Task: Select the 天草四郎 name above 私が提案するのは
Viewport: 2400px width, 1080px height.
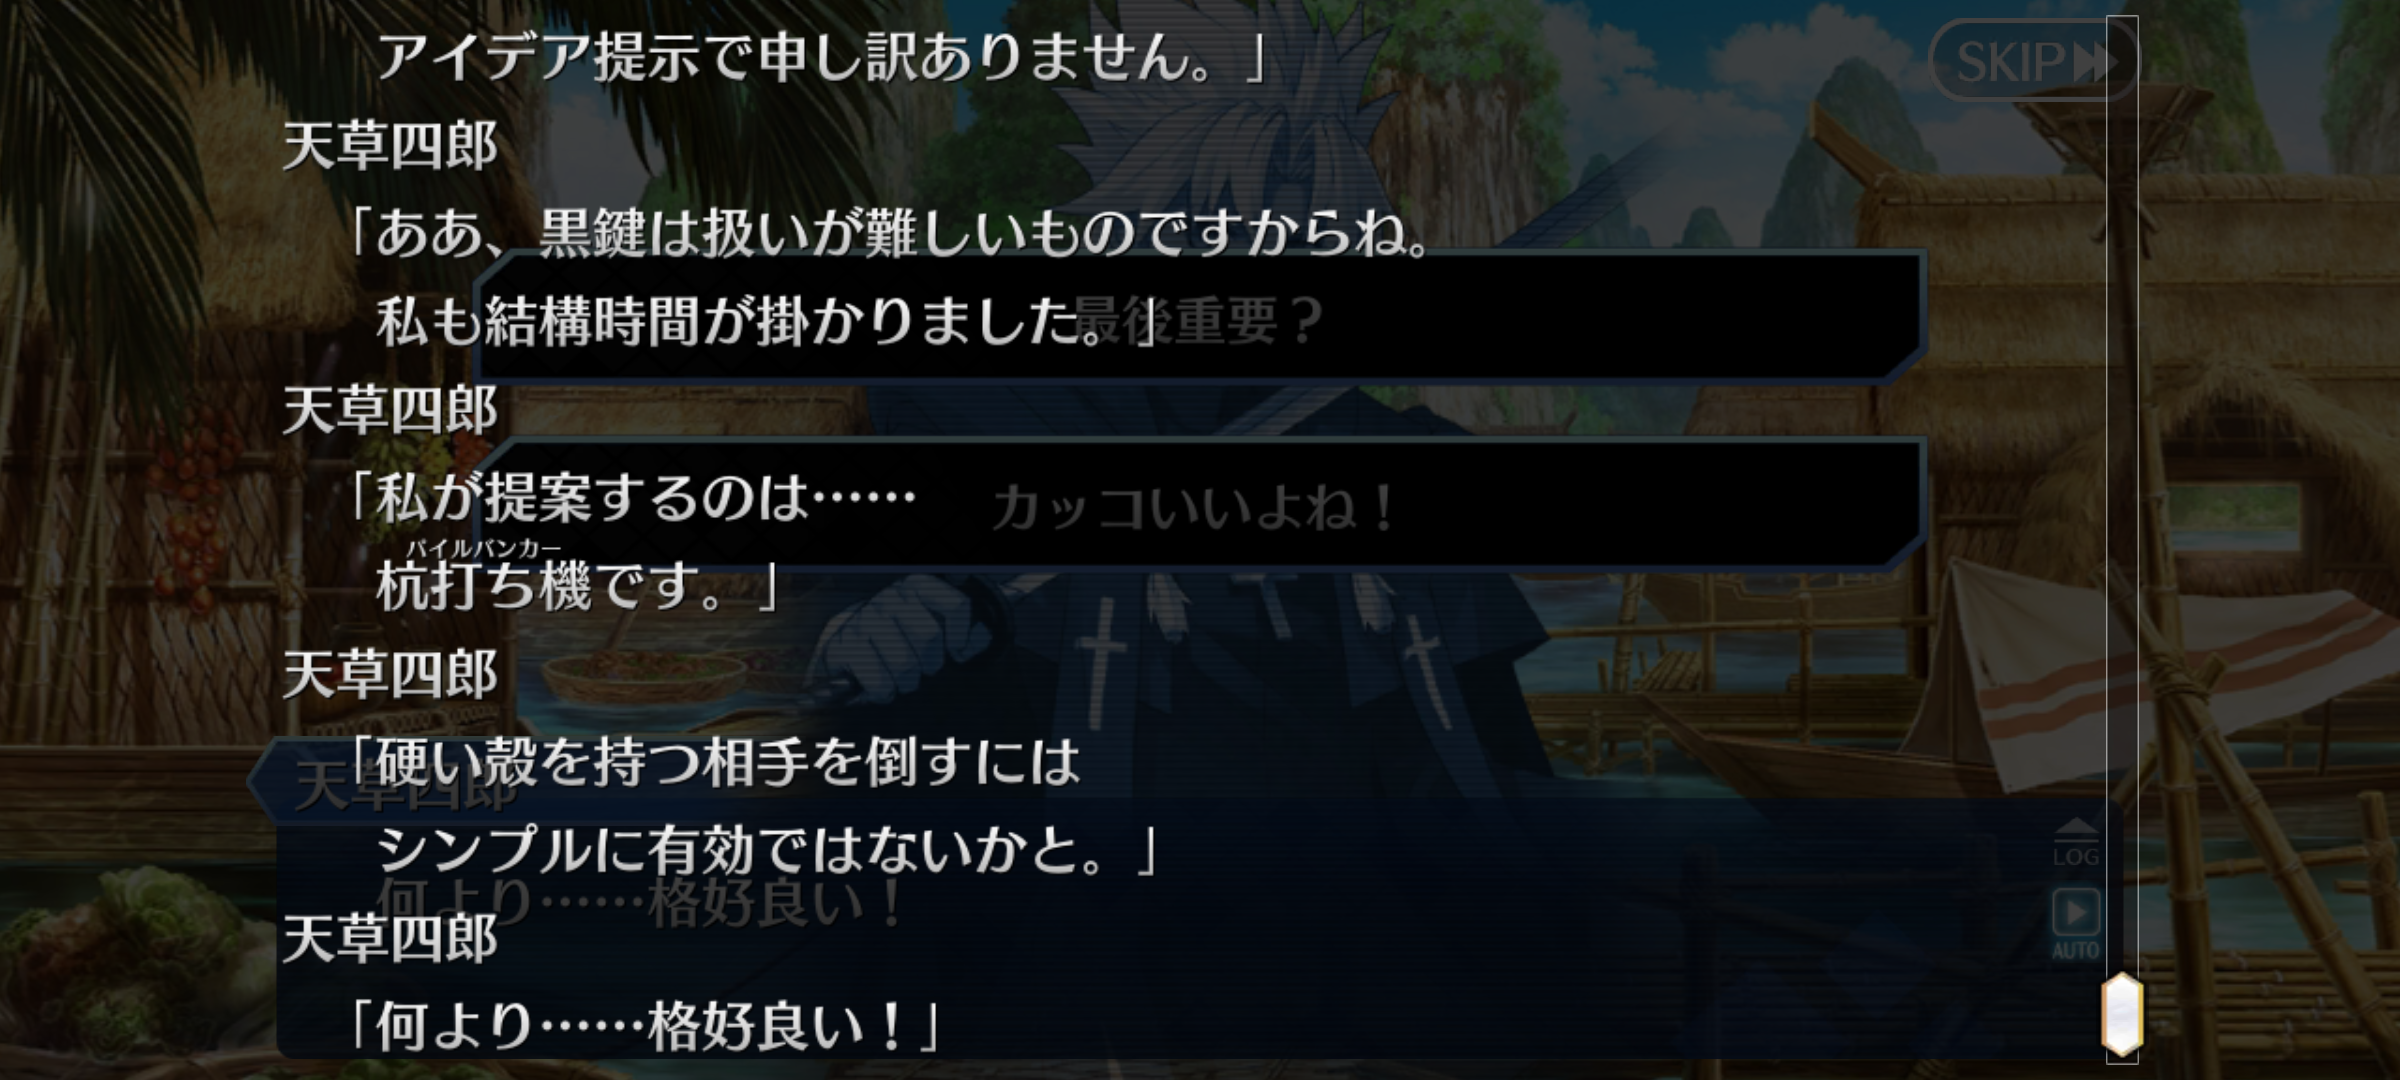Action: pyautogui.click(x=390, y=411)
